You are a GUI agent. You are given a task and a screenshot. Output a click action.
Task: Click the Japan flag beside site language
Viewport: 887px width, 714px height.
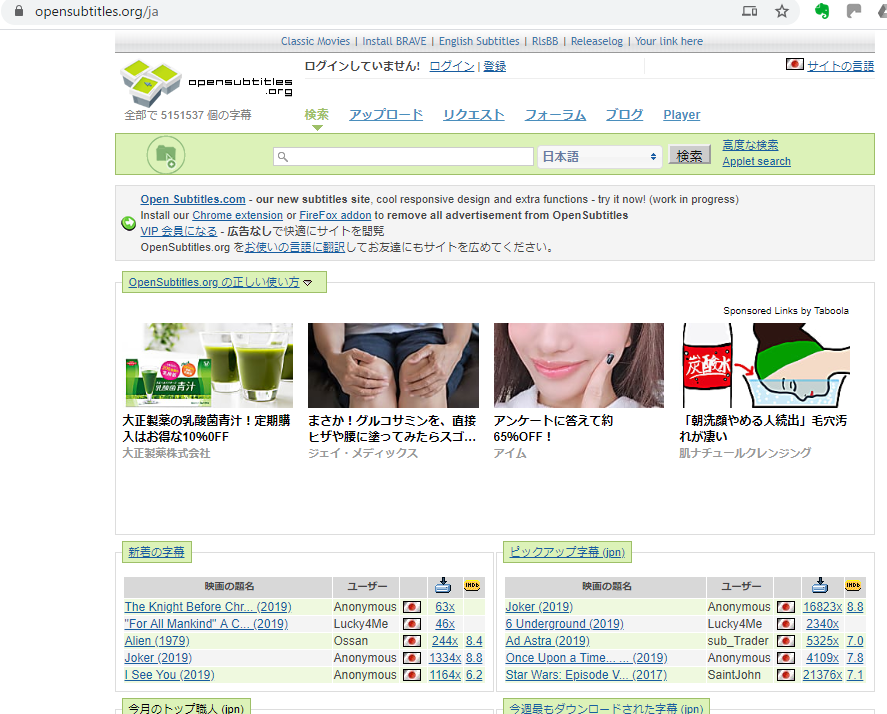click(794, 64)
